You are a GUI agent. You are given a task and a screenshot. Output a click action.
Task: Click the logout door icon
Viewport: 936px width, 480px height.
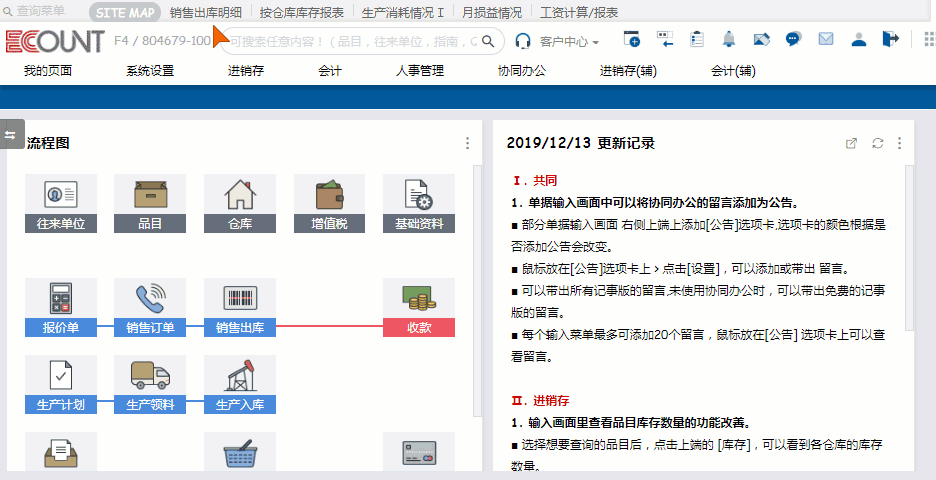coord(890,40)
